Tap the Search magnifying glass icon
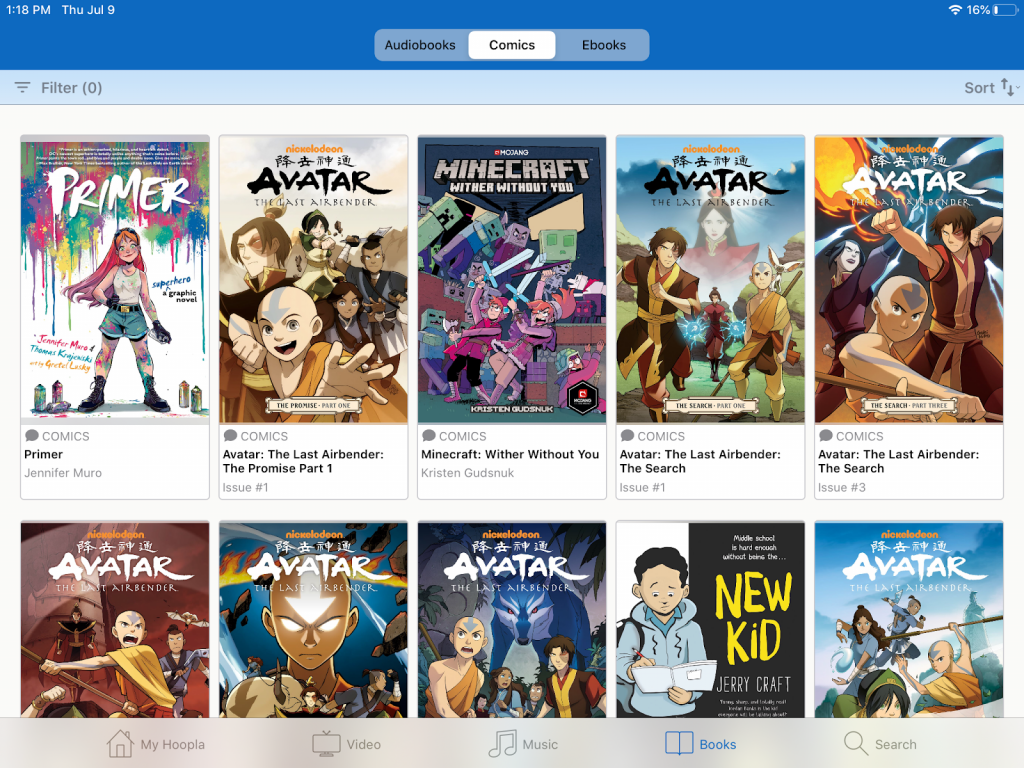 point(856,744)
